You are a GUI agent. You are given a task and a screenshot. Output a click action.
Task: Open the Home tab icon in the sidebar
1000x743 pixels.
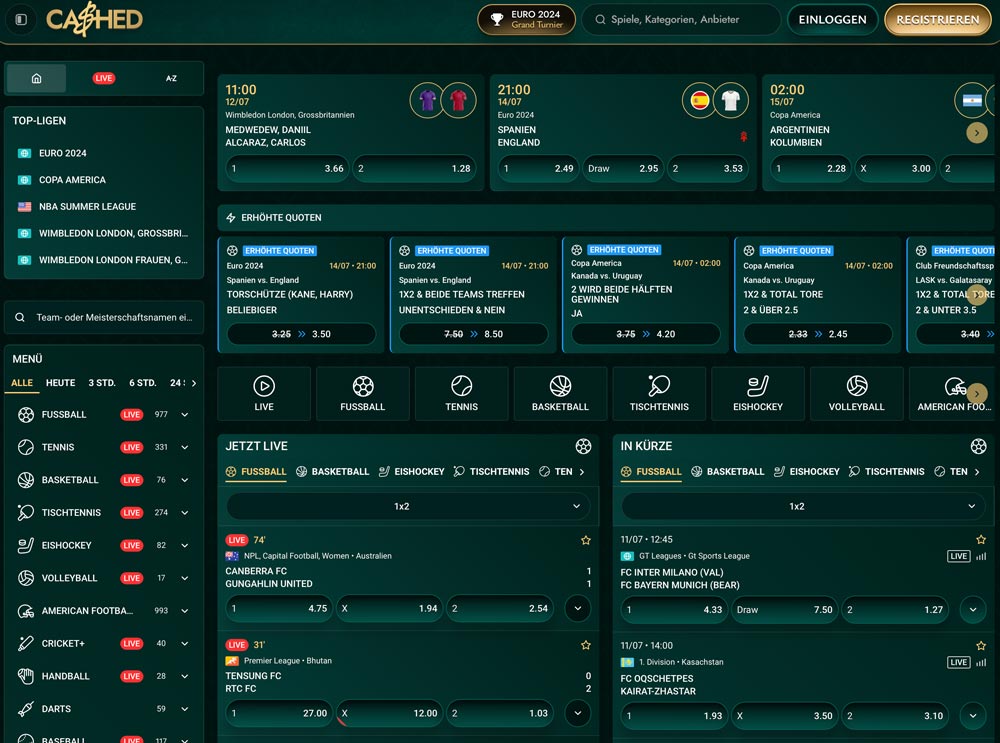point(36,78)
